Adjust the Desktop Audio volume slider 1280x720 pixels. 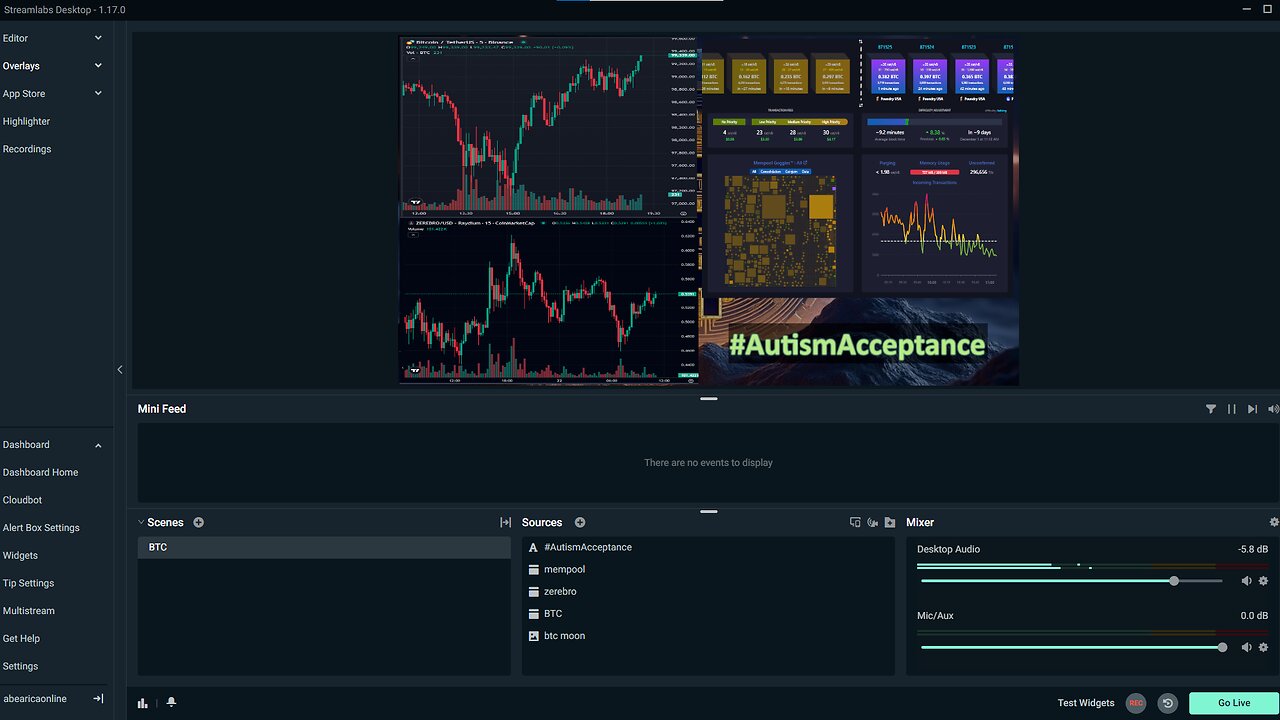1071,581
